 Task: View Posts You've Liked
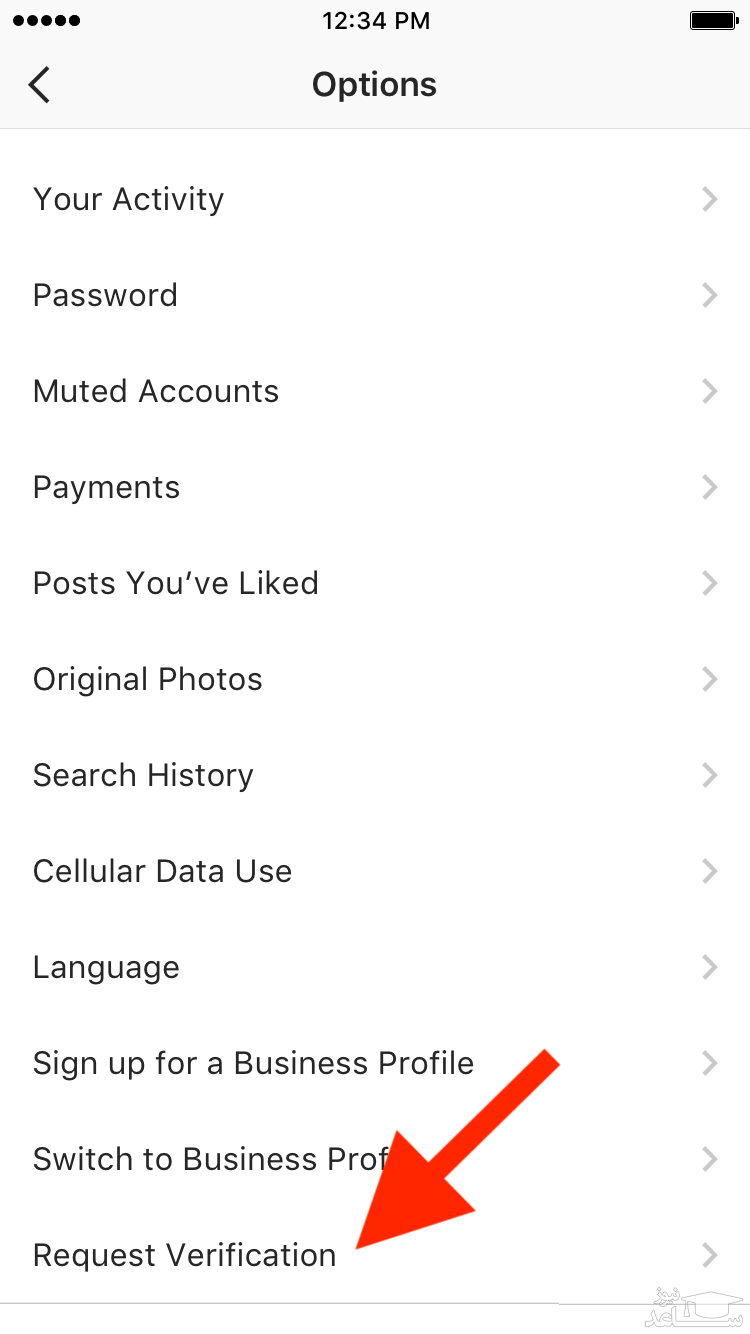click(176, 583)
